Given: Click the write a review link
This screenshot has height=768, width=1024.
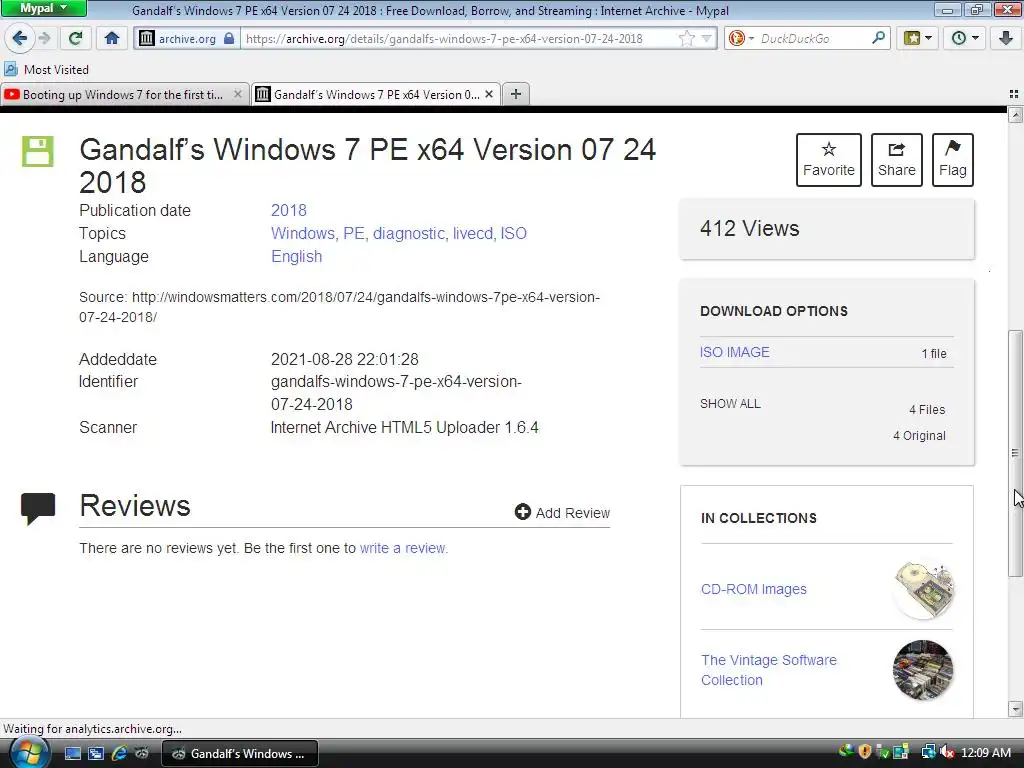Looking at the screenshot, I should pos(404,548).
